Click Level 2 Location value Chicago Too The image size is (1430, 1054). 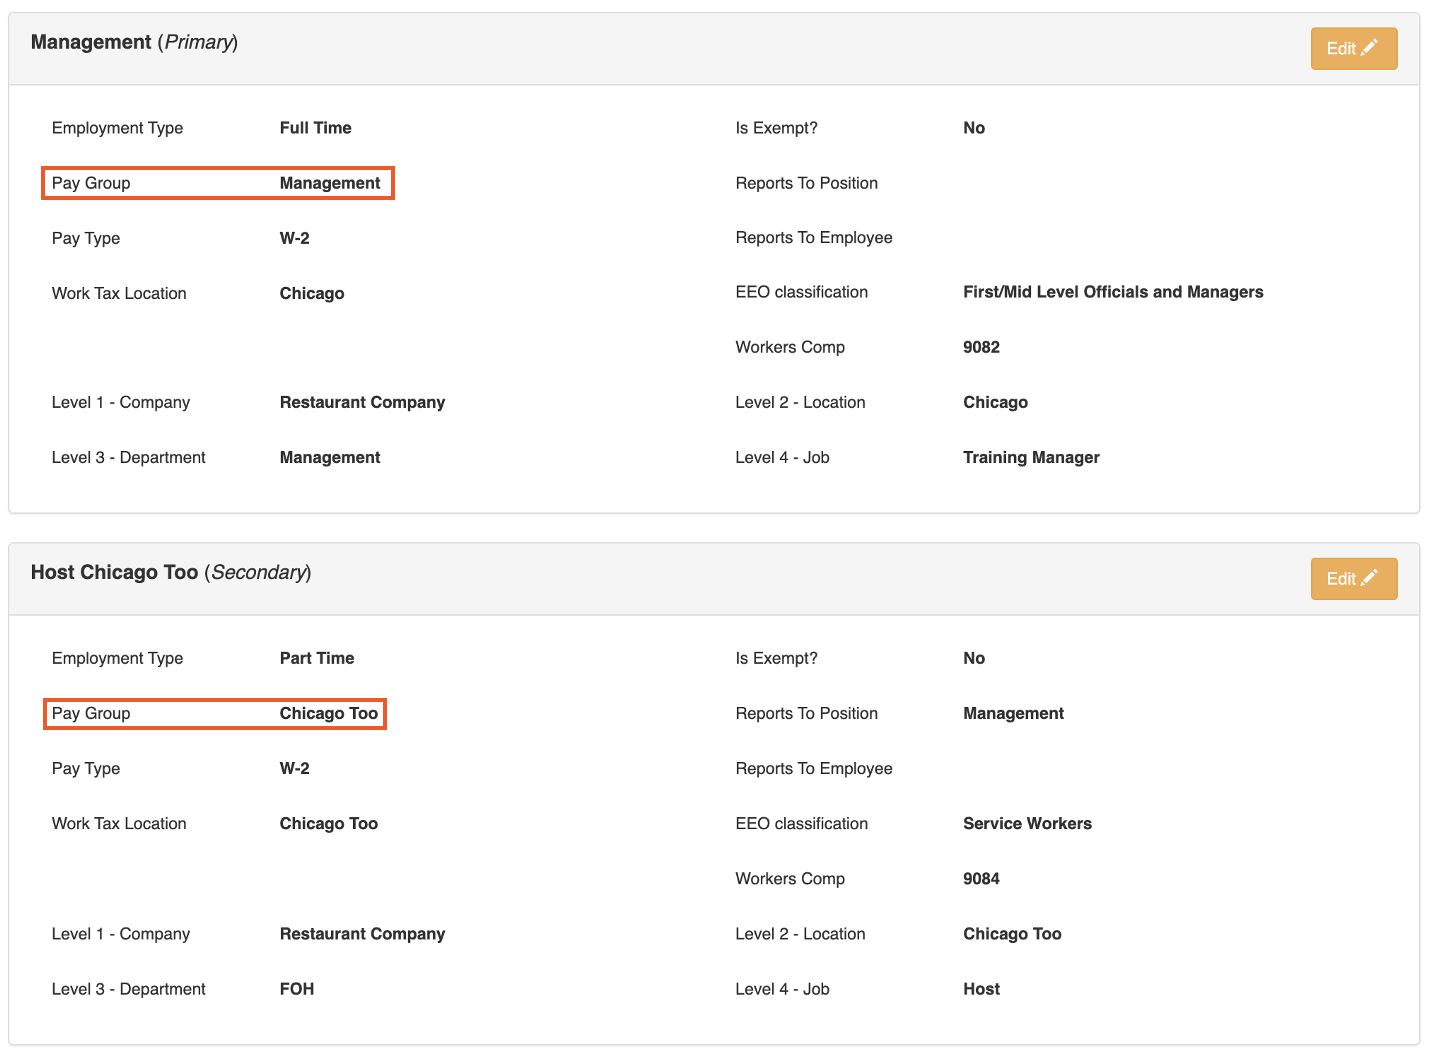pyautogui.click(x=1012, y=934)
